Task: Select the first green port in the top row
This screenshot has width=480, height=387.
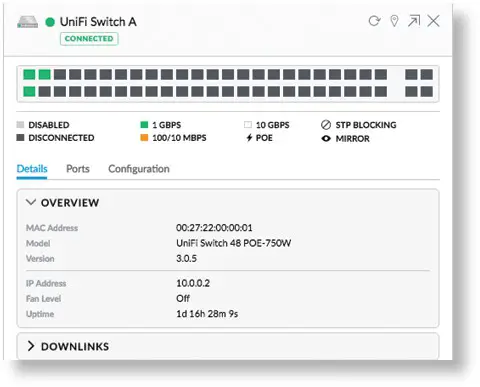Action: click(29, 74)
